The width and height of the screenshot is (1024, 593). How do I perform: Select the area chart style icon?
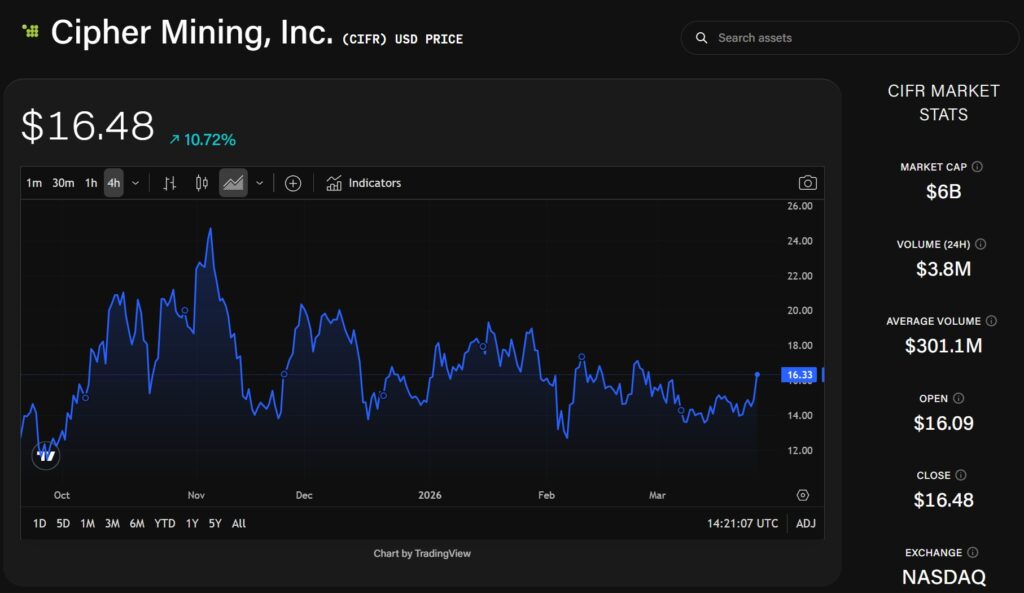[x=233, y=183]
